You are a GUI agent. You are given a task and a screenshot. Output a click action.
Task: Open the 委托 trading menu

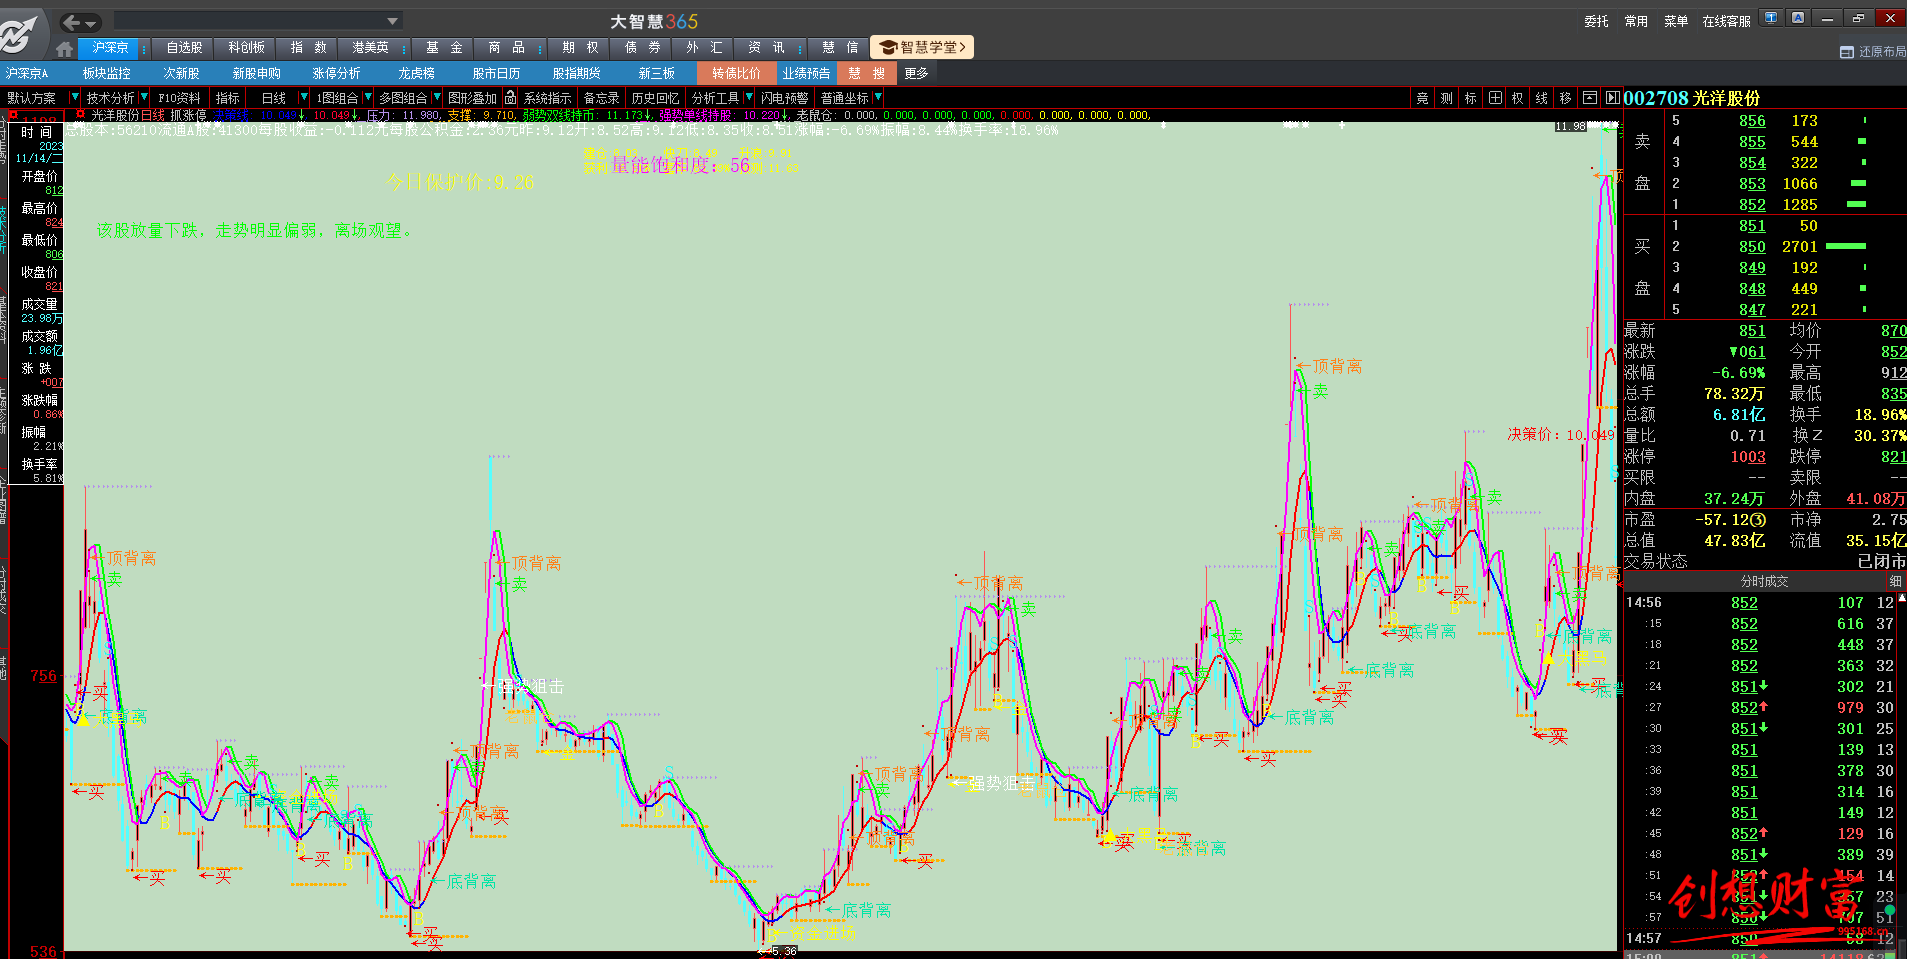click(1596, 21)
